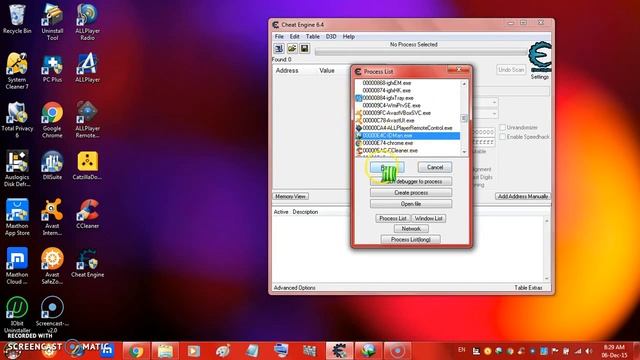Image resolution: width=640 pixels, height=360 pixels.
Task: Click the Chrome icon in the taskbar
Action: coord(136,351)
